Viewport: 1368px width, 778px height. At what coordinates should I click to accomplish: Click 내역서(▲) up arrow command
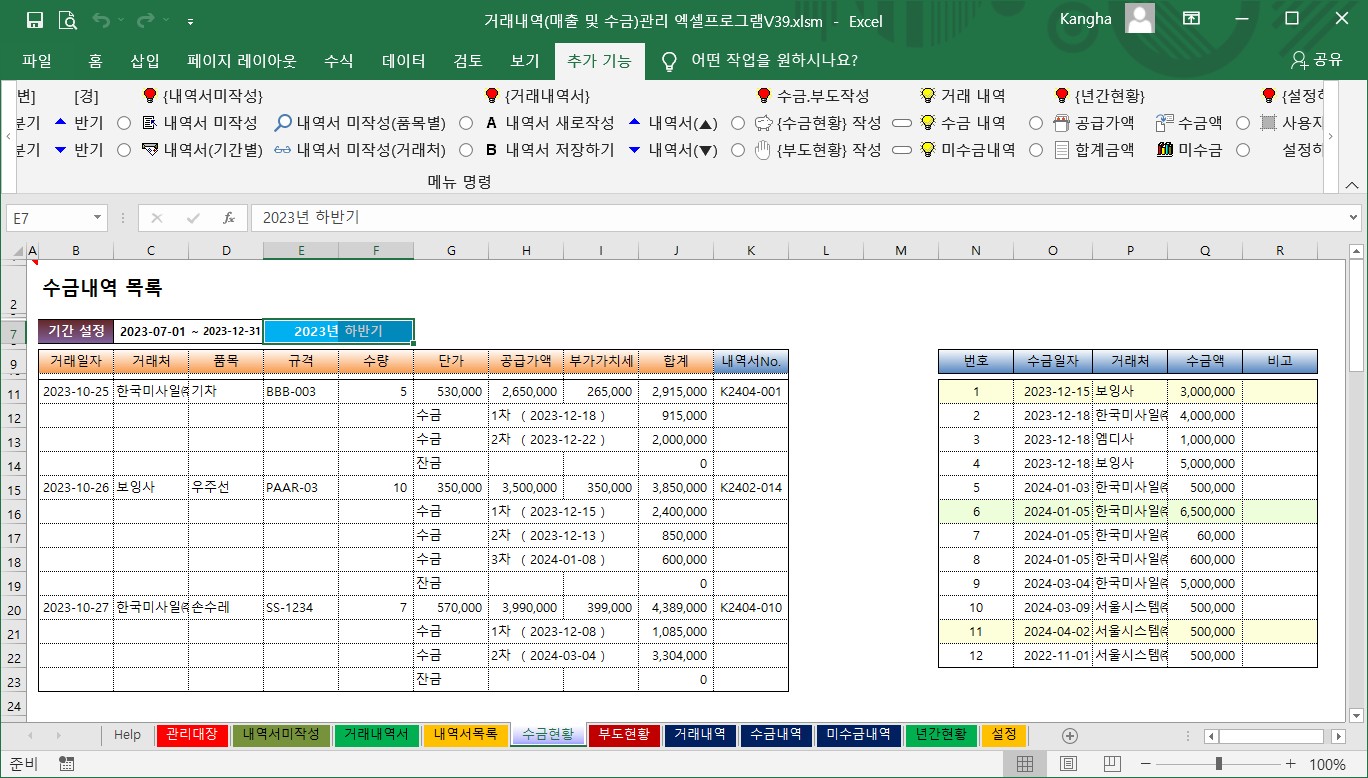[673, 123]
